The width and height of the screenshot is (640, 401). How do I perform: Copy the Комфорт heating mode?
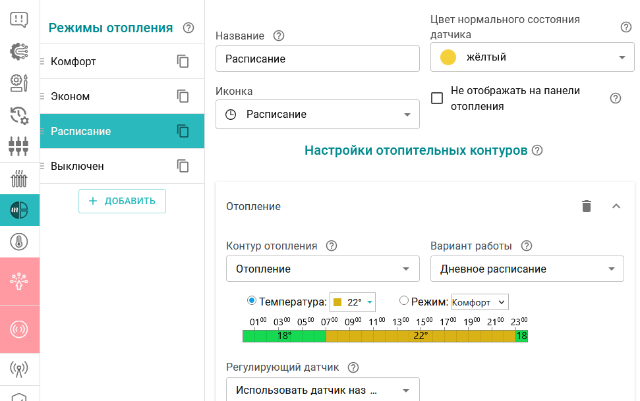(x=183, y=62)
